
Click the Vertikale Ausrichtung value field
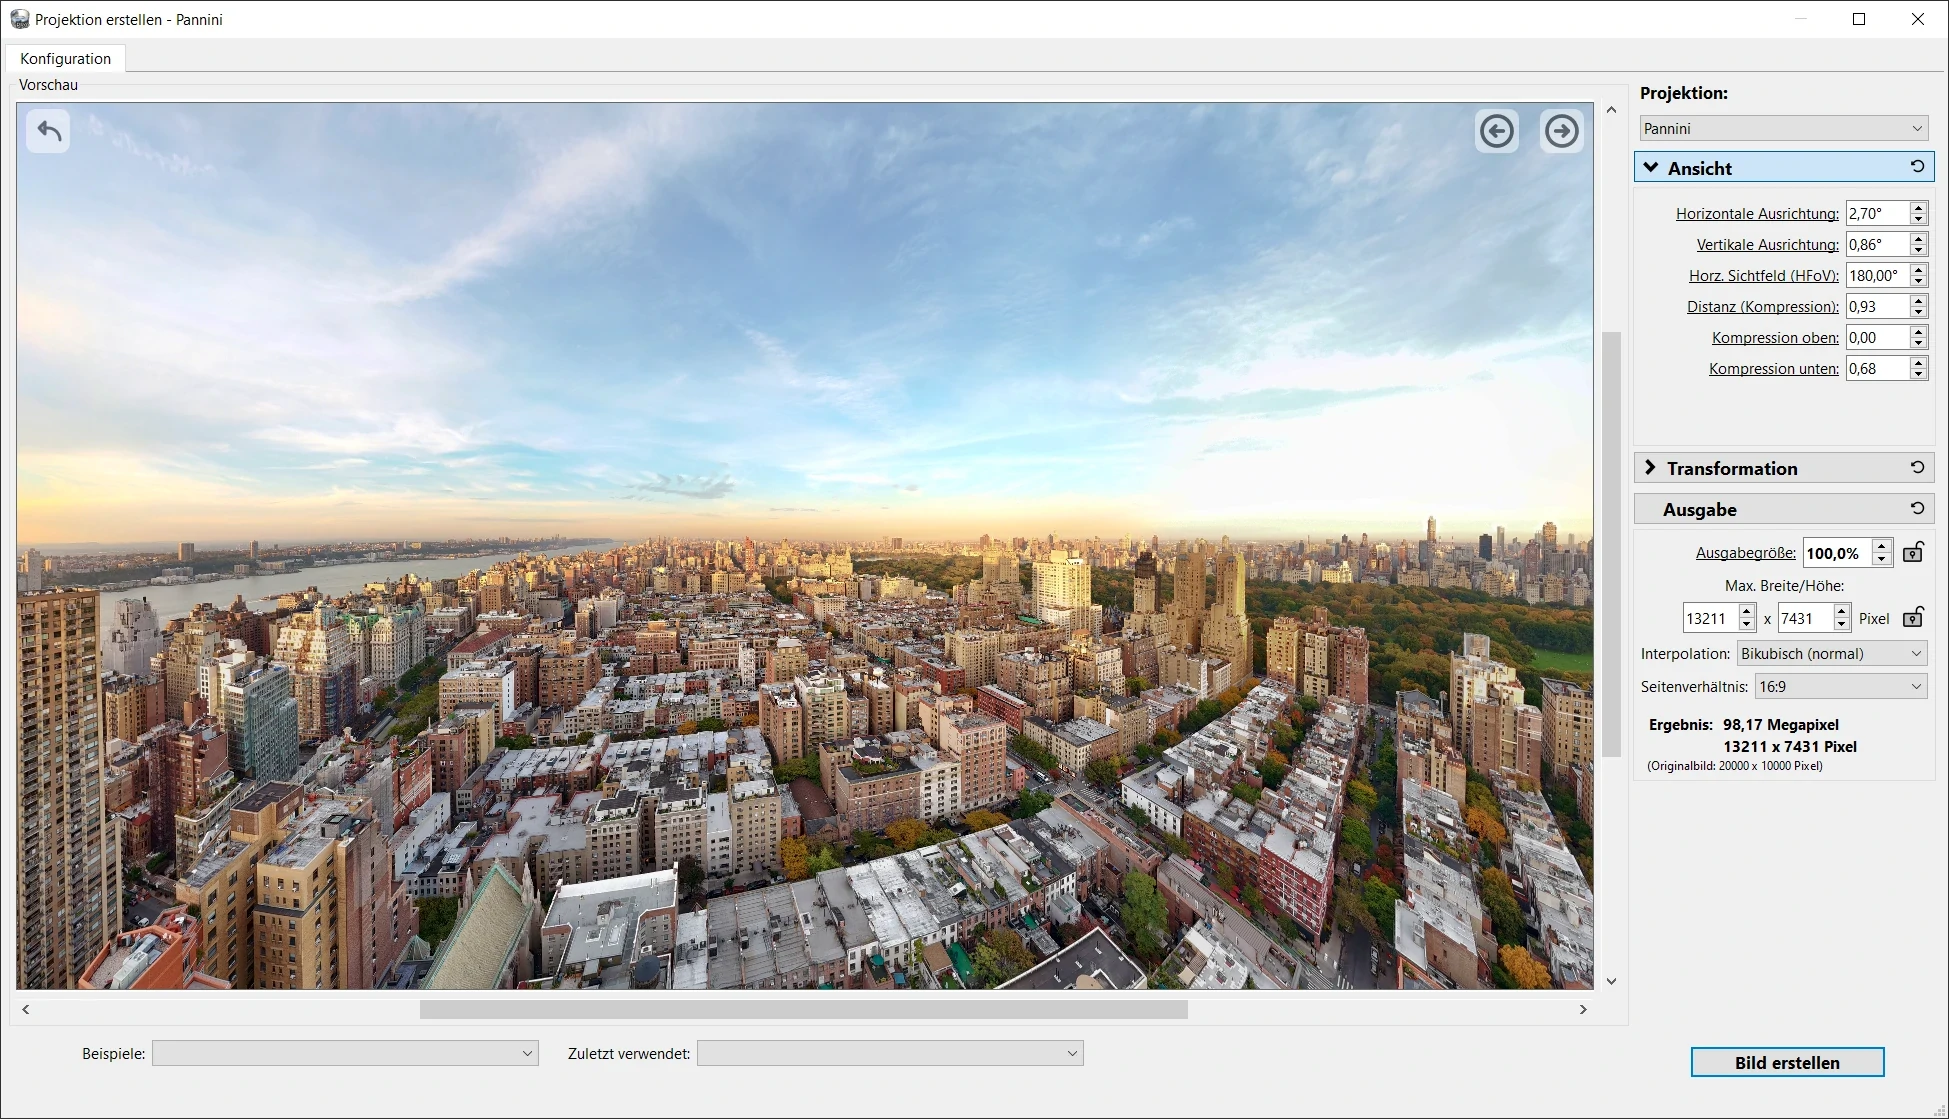(x=1877, y=244)
